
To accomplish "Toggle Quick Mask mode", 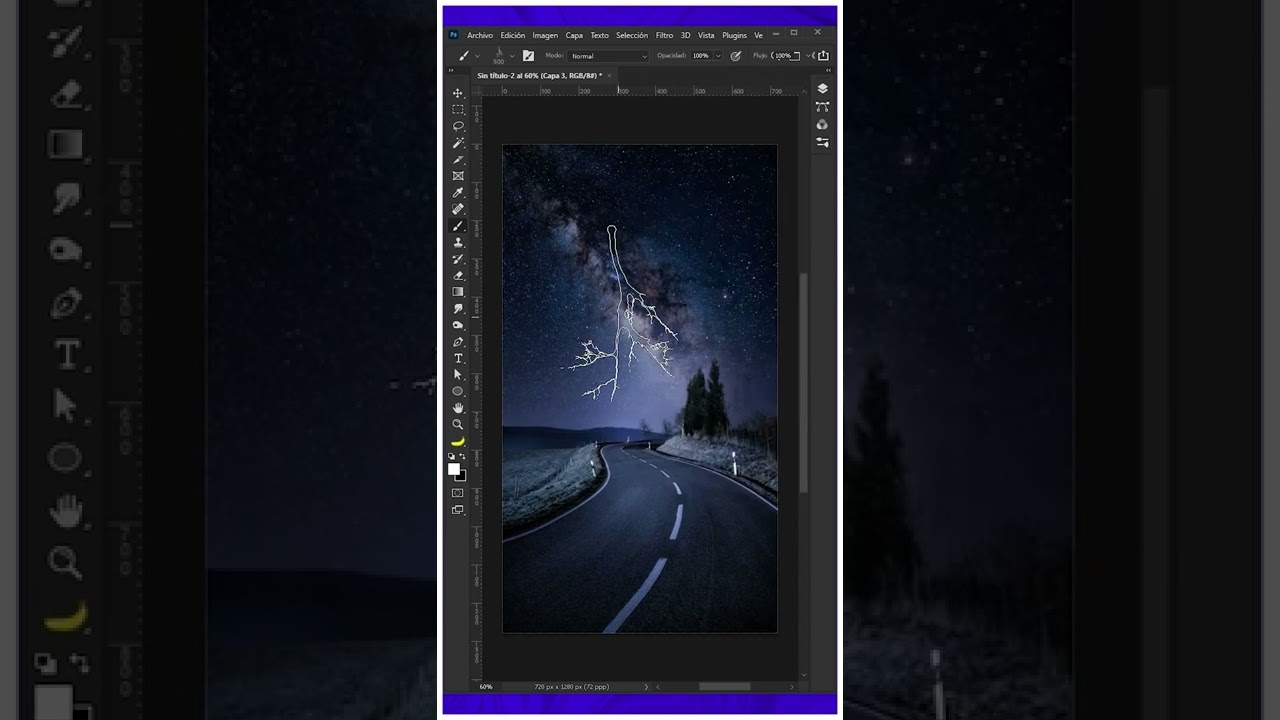I will [458, 493].
